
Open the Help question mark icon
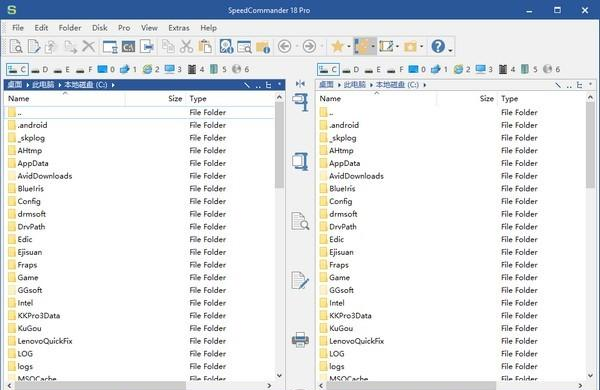(x=438, y=47)
